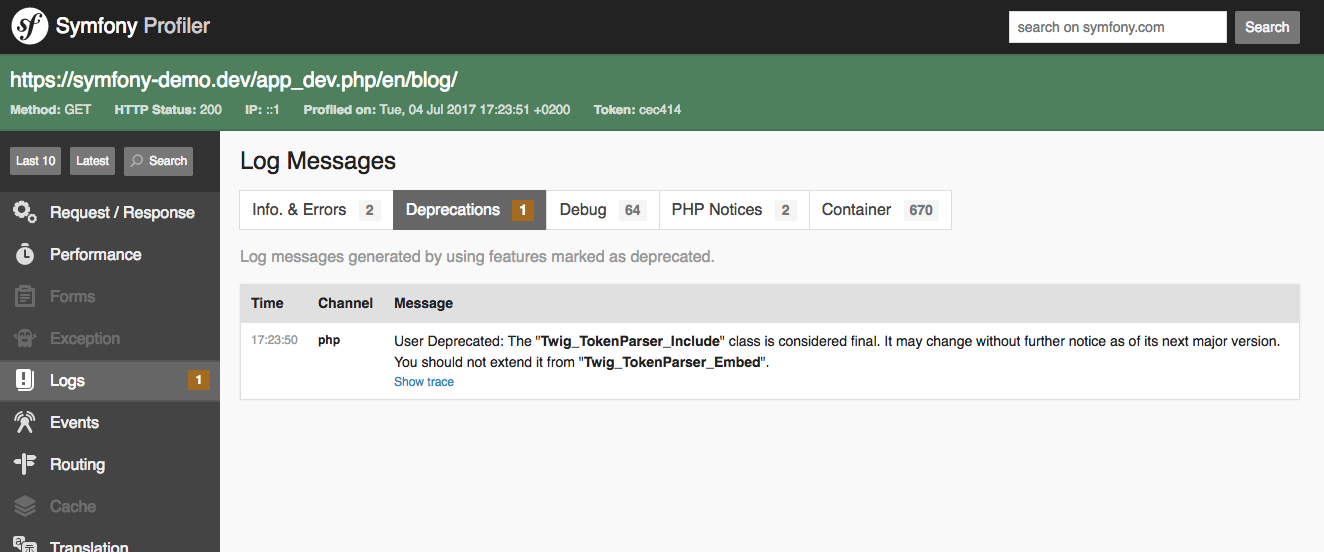Screen dimensions: 1324x552
Task: Click the Latest button
Action: tap(92, 161)
